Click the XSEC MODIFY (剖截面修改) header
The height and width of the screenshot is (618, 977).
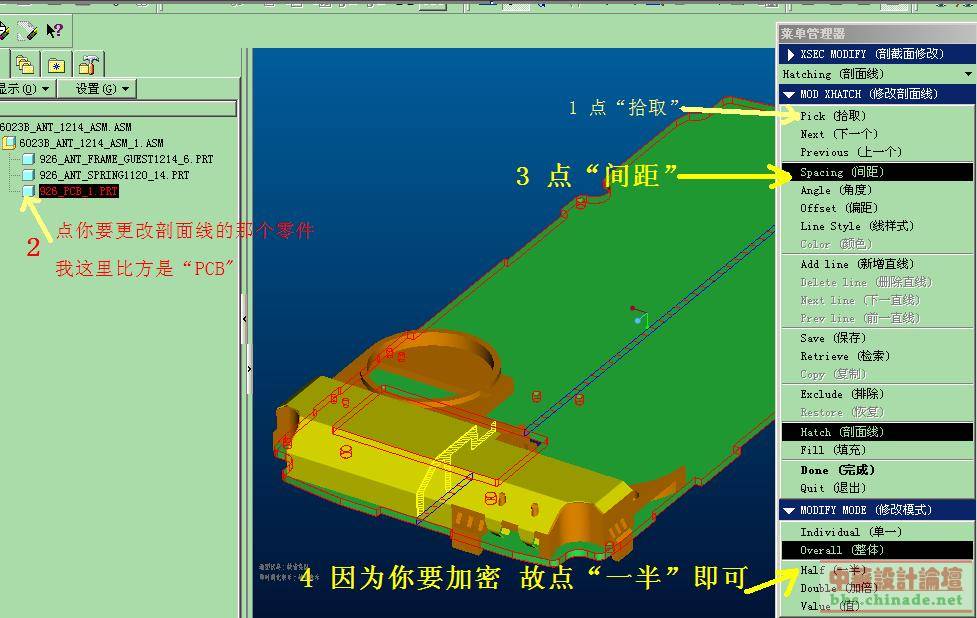pos(877,54)
